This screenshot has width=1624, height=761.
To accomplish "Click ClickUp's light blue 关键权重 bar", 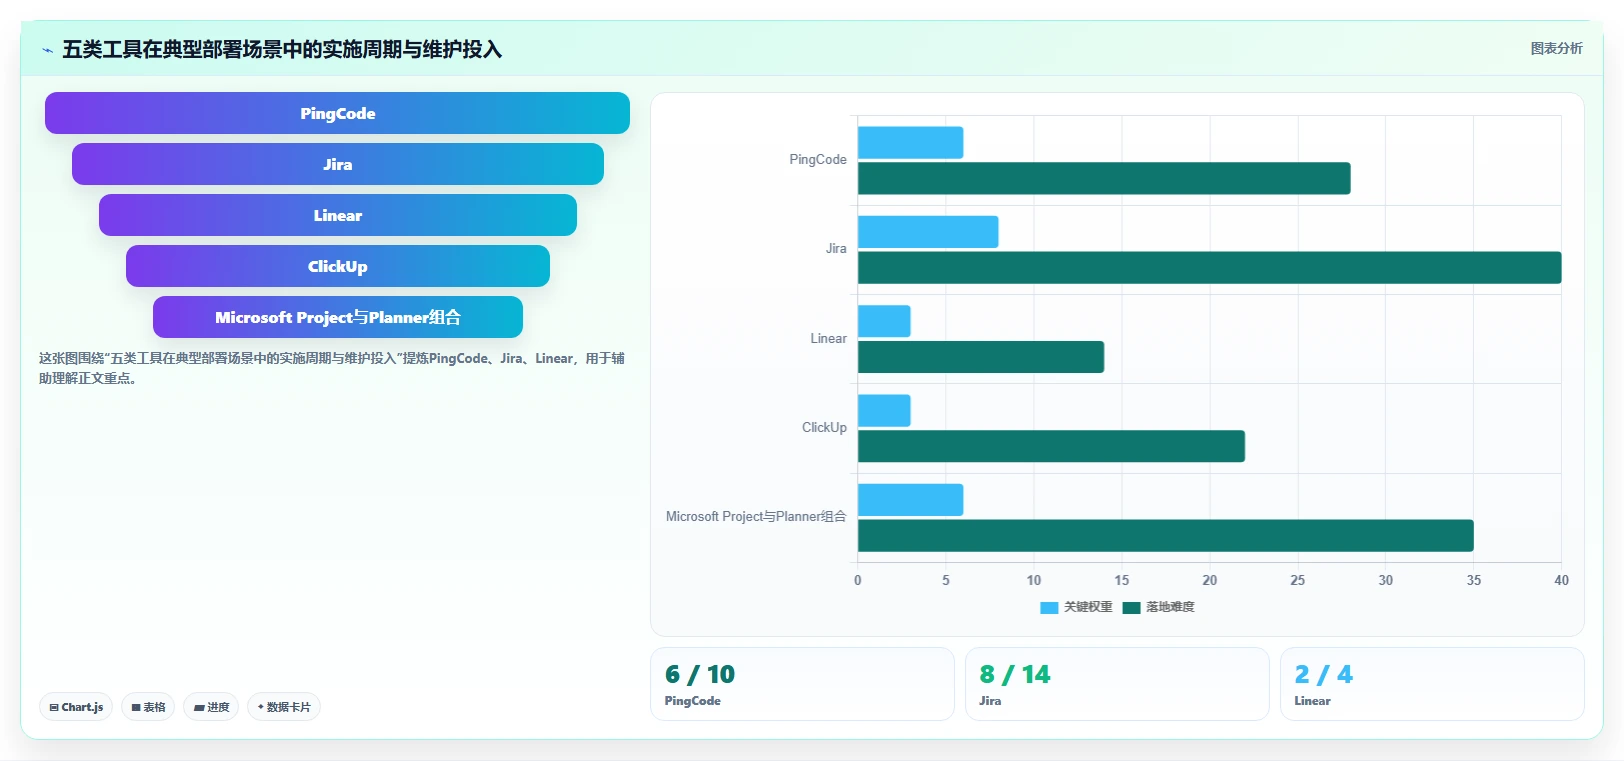I will [884, 411].
